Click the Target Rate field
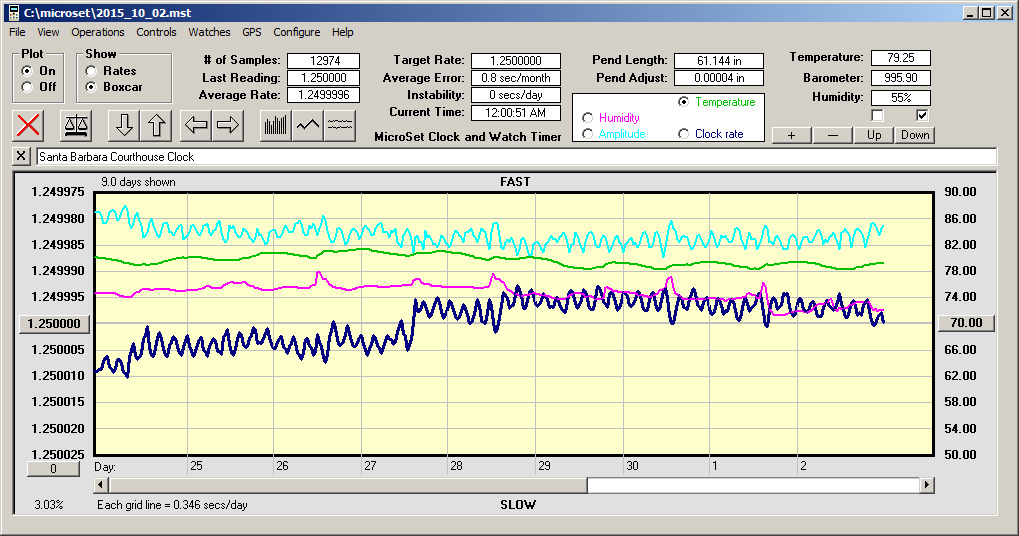Screen dimensions: 1019x536 tap(516, 60)
